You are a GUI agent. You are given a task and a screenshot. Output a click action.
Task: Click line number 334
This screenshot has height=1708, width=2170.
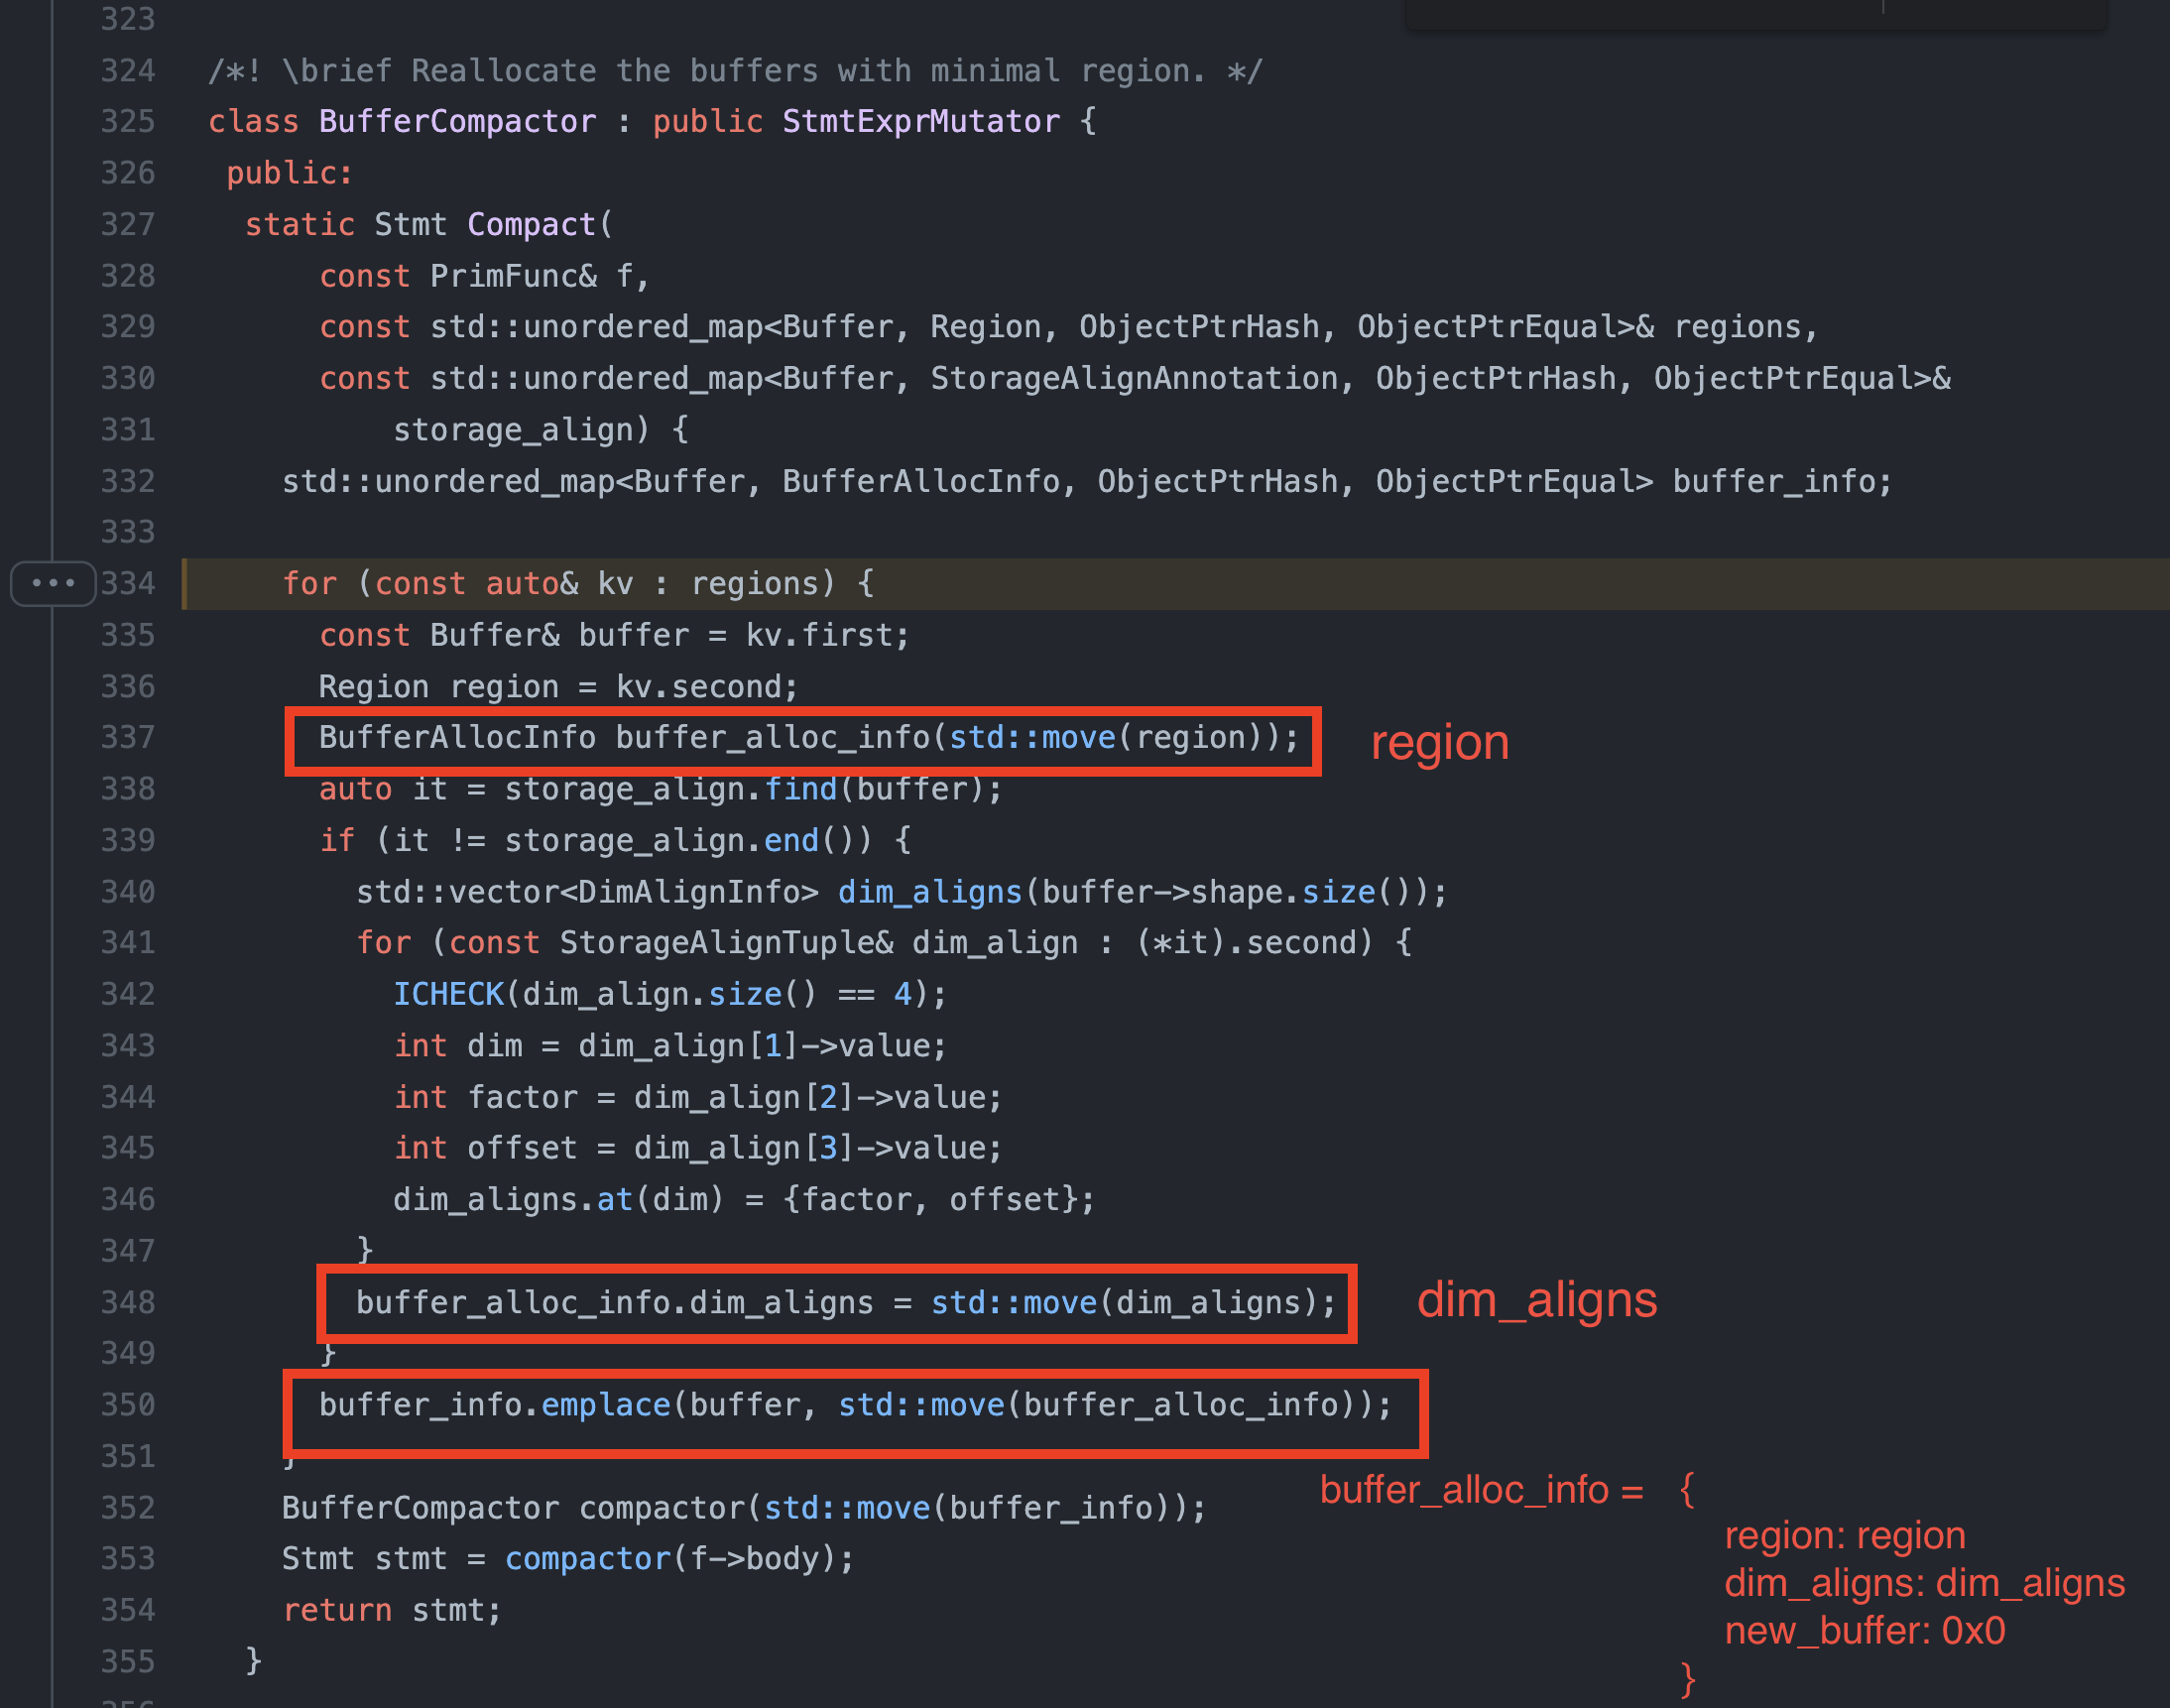click(128, 583)
